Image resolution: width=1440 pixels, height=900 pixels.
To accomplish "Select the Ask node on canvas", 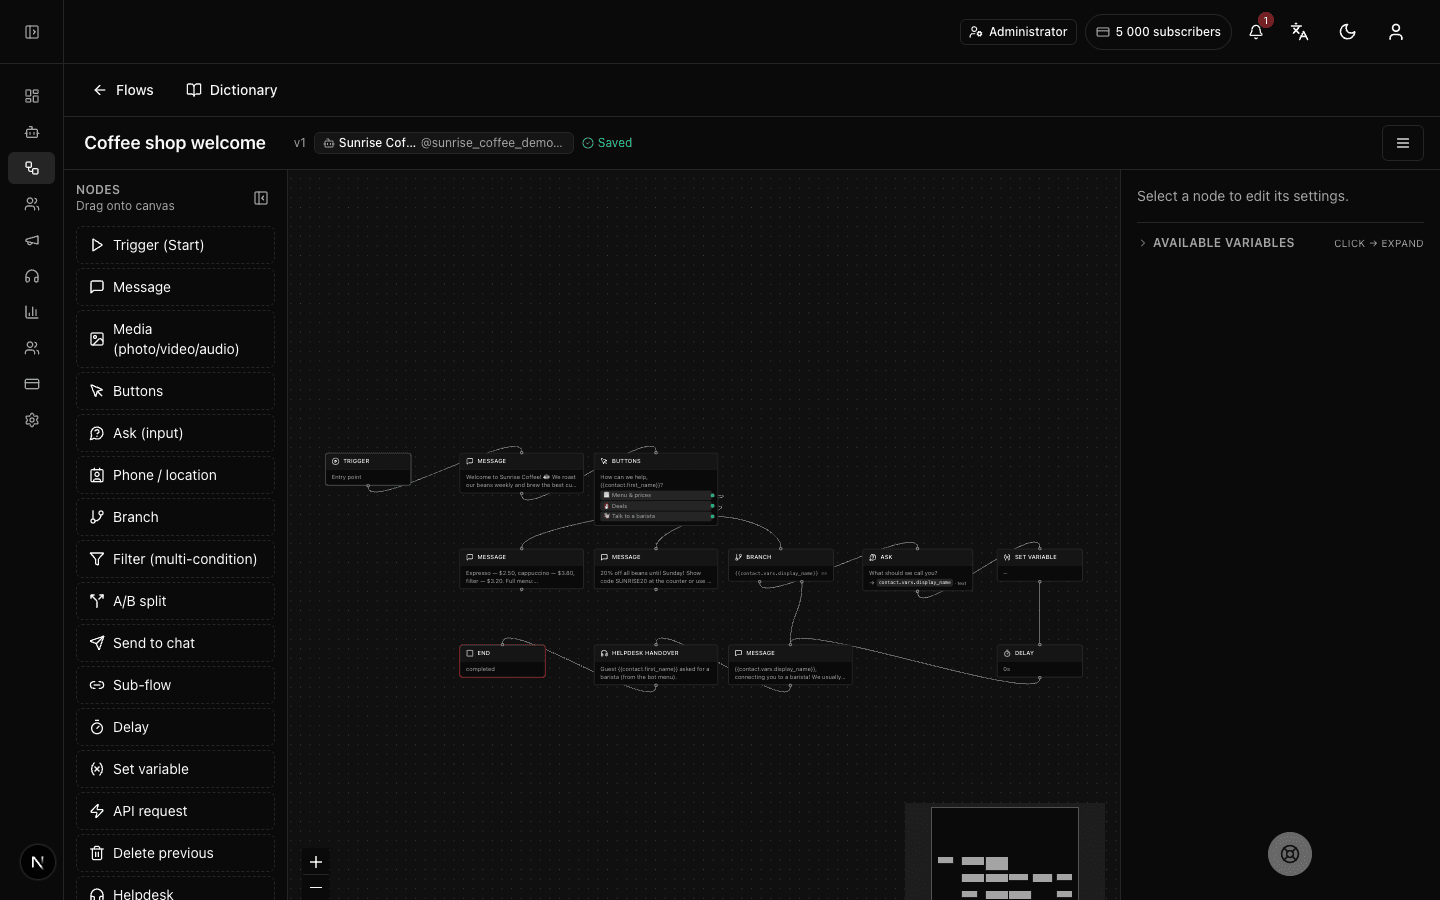I will (x=918, y=569).
